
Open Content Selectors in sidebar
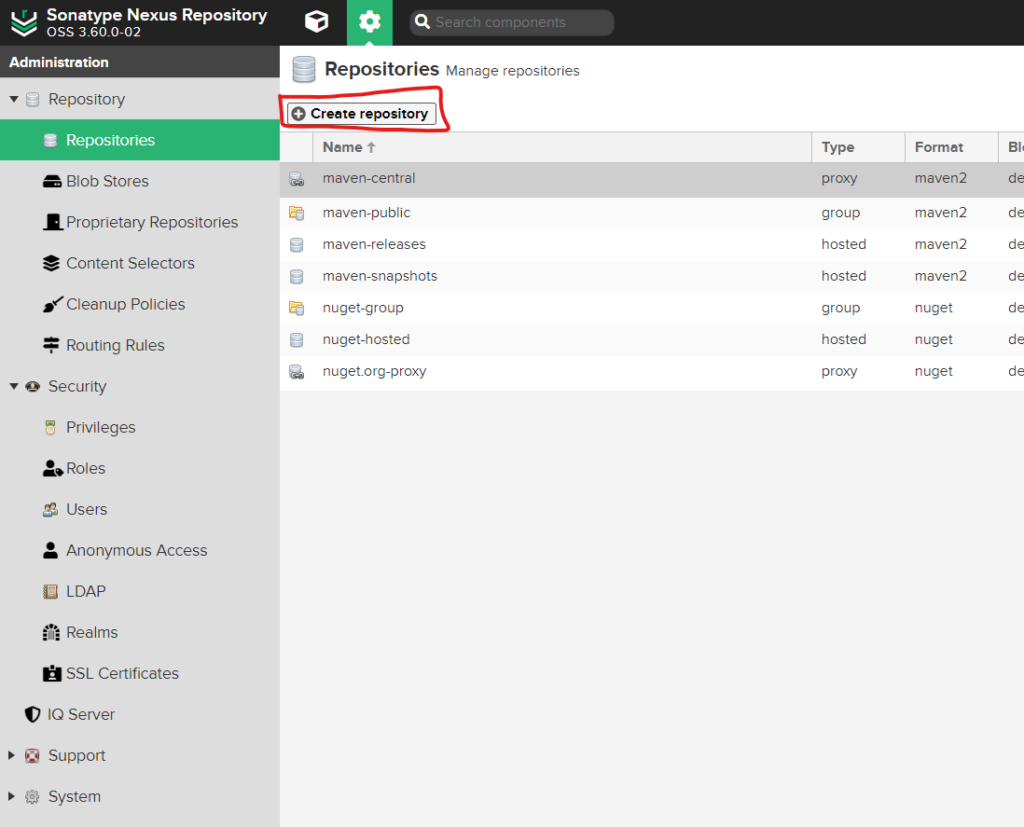click(x=130, y=264)
